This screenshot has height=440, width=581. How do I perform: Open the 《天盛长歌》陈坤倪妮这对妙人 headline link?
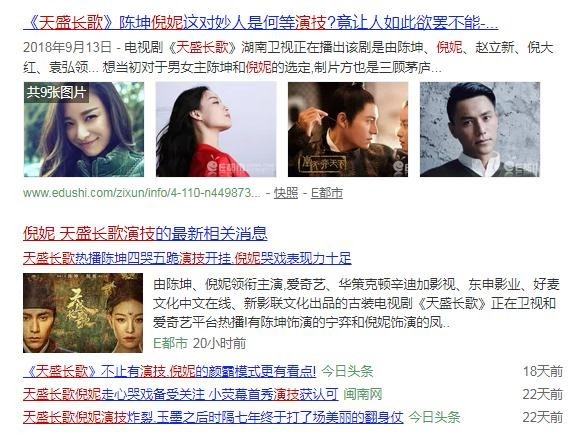click(x=260, y=23)
